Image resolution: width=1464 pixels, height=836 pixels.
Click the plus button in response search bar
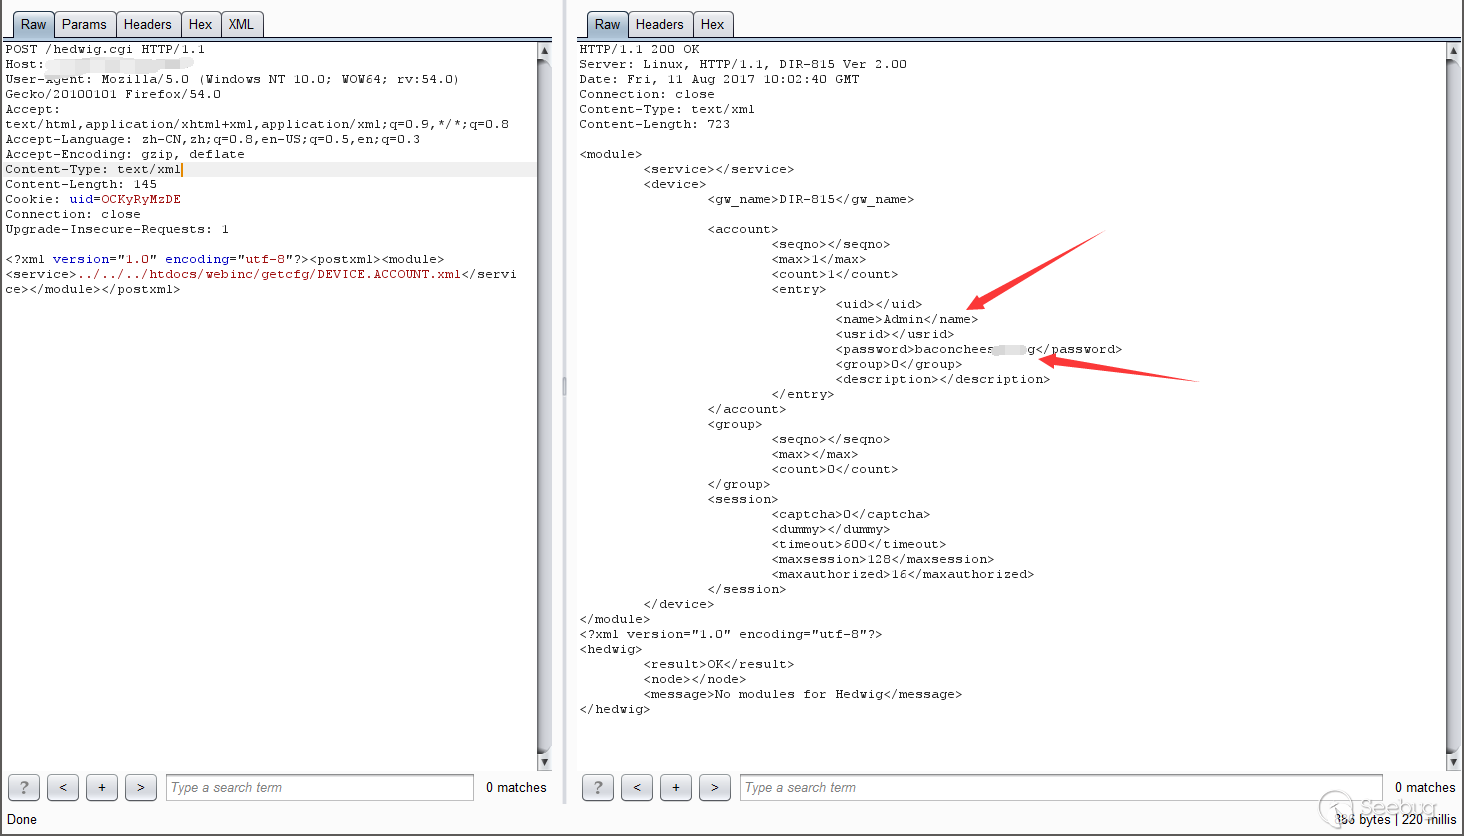click(x=676, y=787)
